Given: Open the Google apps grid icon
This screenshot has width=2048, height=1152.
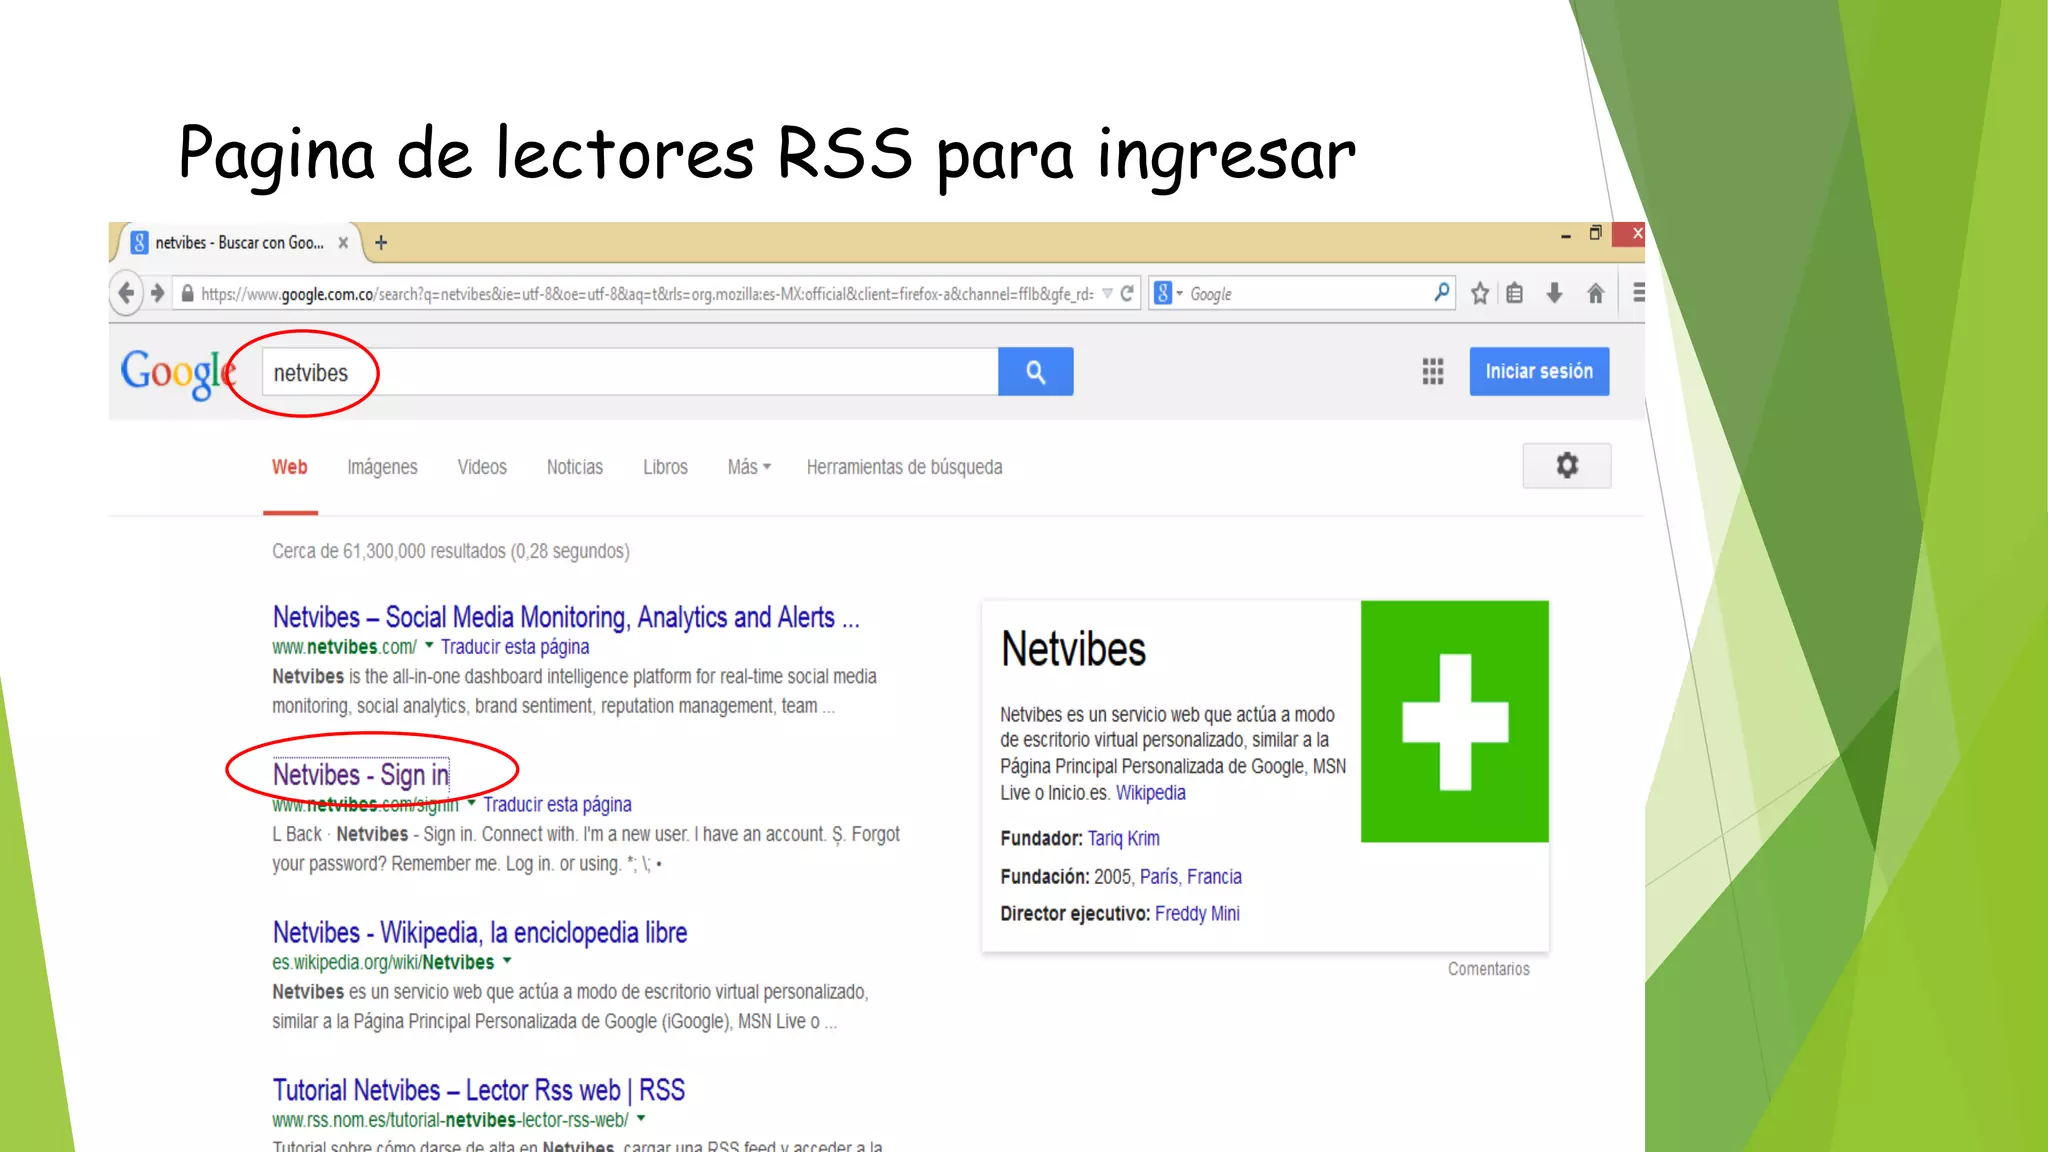Looking at the screenshot, I should pos(1432,372).
